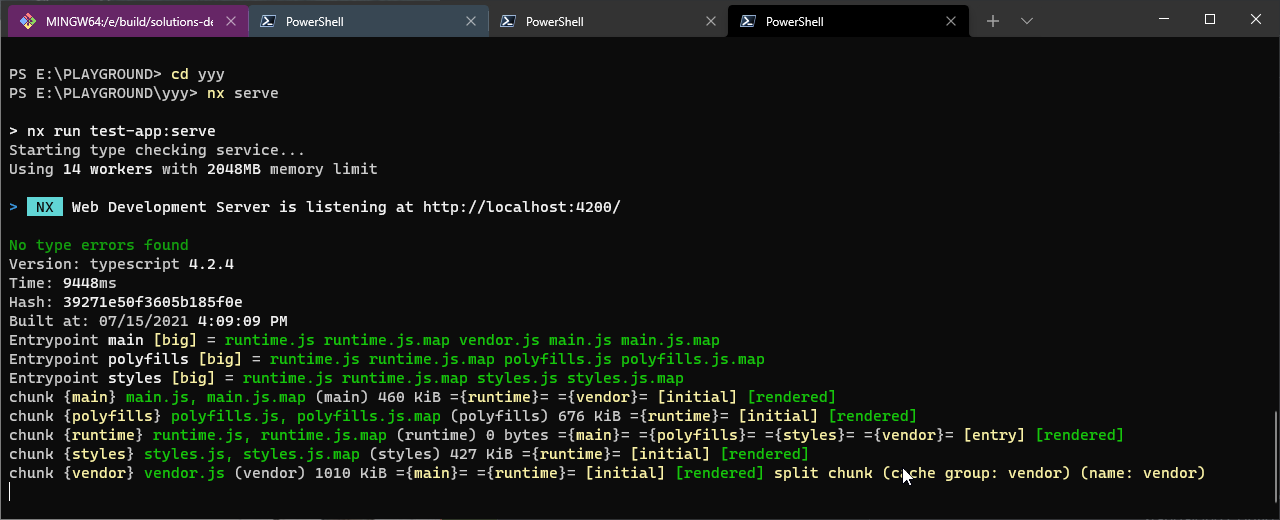Image resolution: width=1280 pixels, height=520 pixels.
Task: Click 'Using 14 workers' line
Action: click(193, 169)
